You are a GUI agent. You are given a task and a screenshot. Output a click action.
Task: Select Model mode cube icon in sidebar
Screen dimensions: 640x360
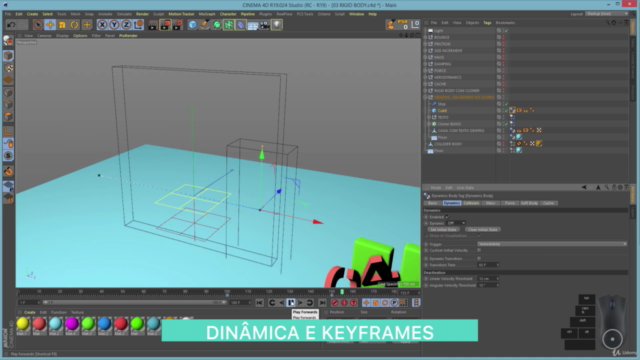(8, 56)
